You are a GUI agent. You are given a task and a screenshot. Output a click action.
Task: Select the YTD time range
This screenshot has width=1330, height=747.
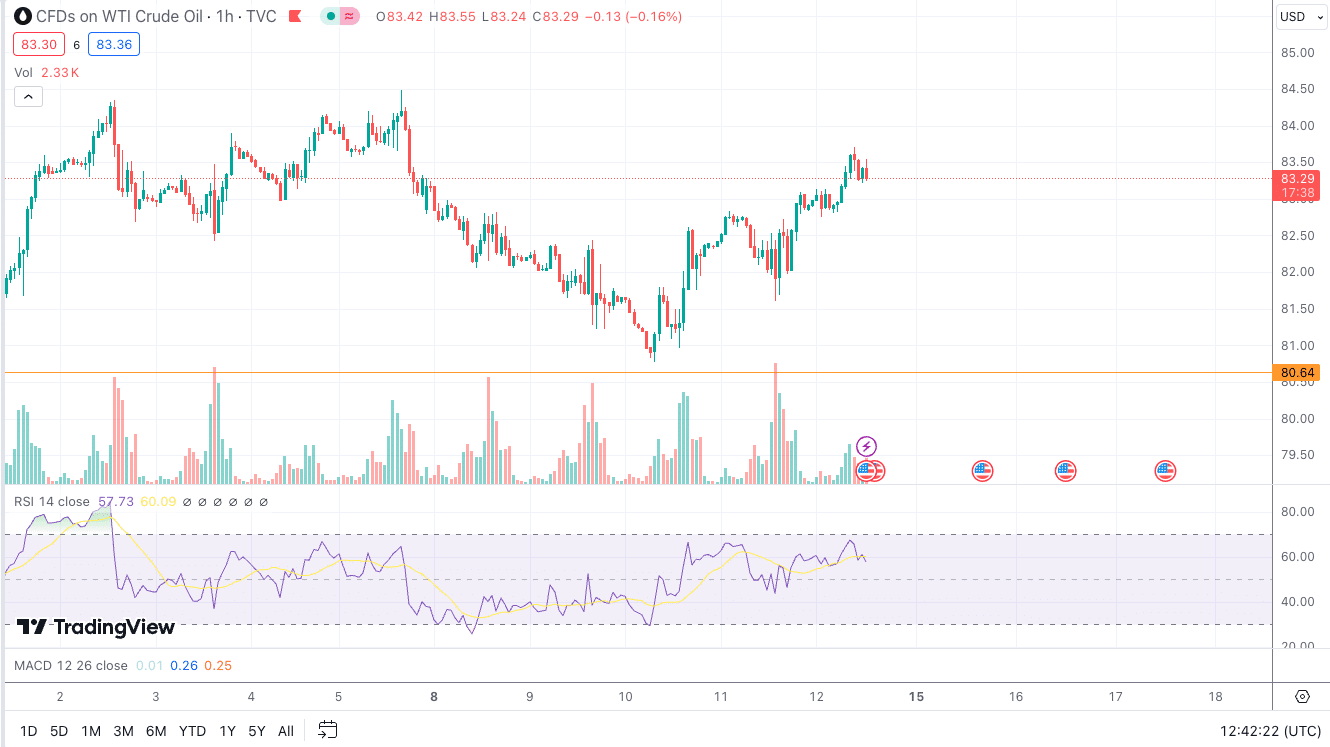(193, 731)
